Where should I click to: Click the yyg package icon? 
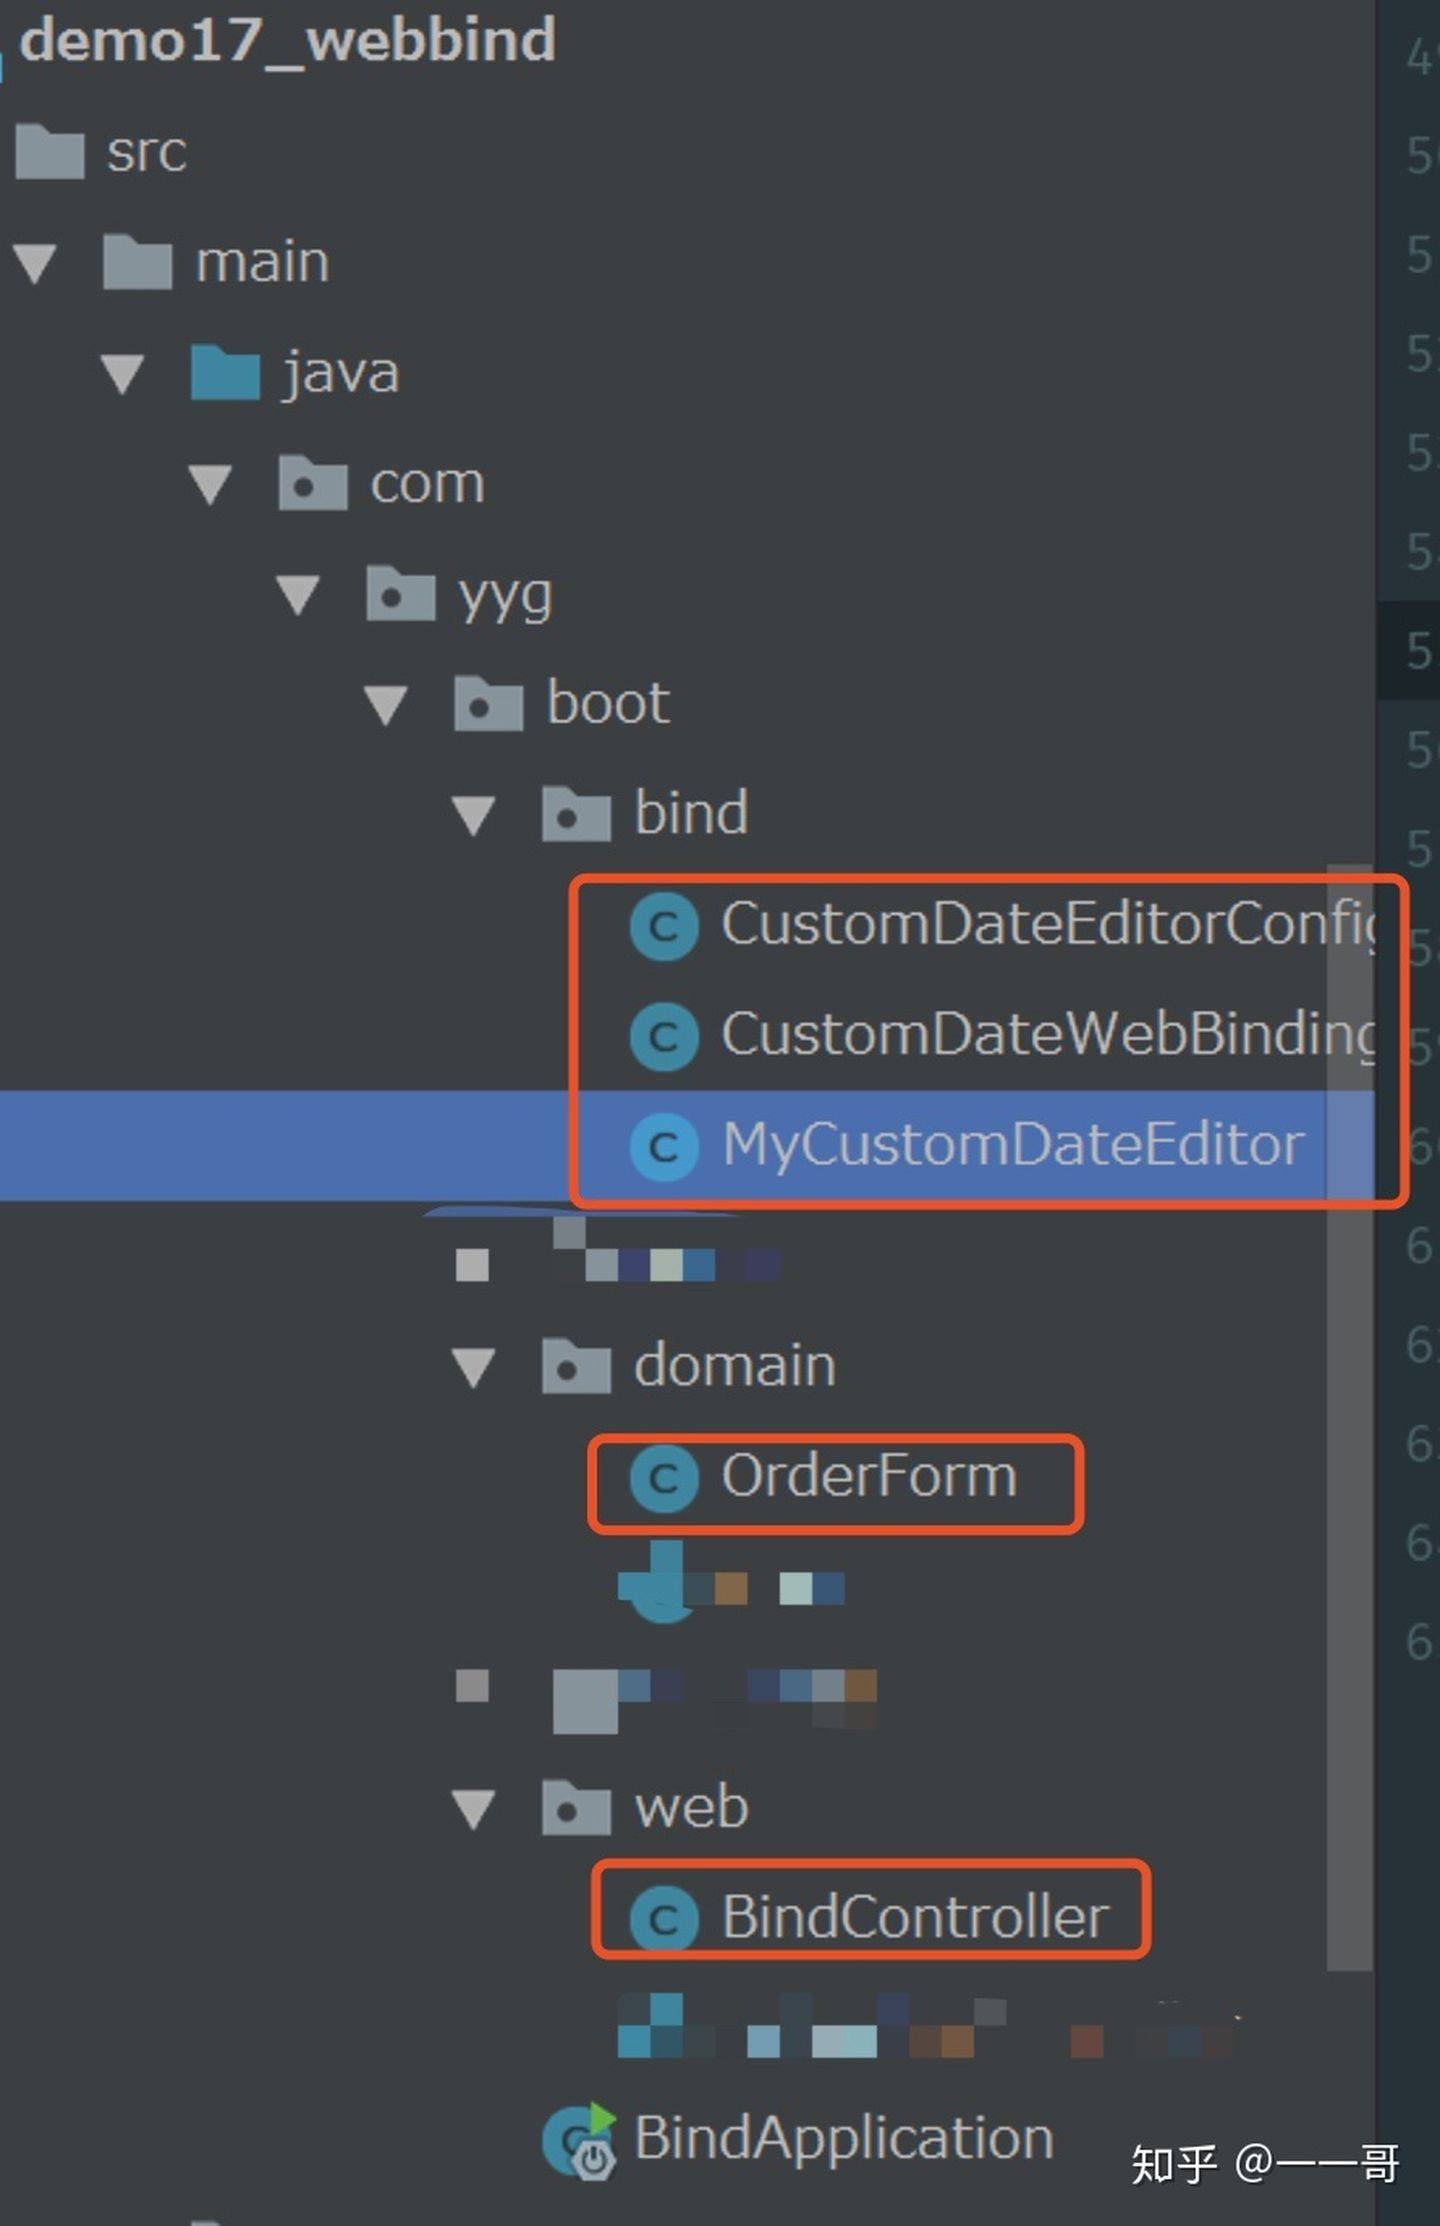point(401,593)
